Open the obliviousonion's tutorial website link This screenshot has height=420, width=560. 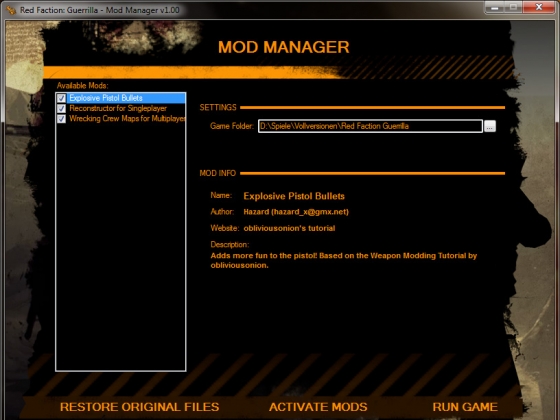pyautogui.click(x=289, y=228)
